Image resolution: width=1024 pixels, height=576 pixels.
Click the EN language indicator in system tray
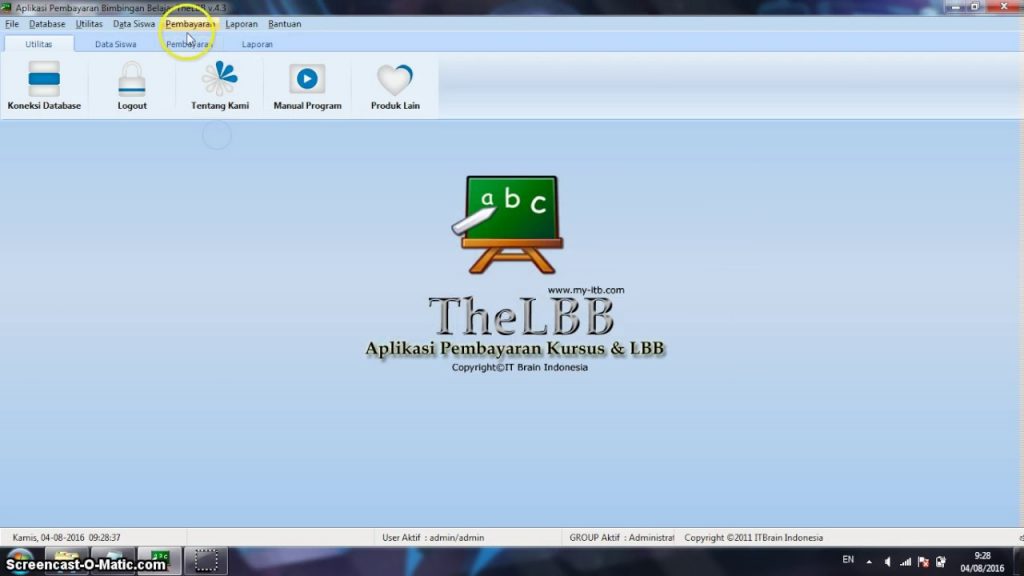tap(849, 561)
